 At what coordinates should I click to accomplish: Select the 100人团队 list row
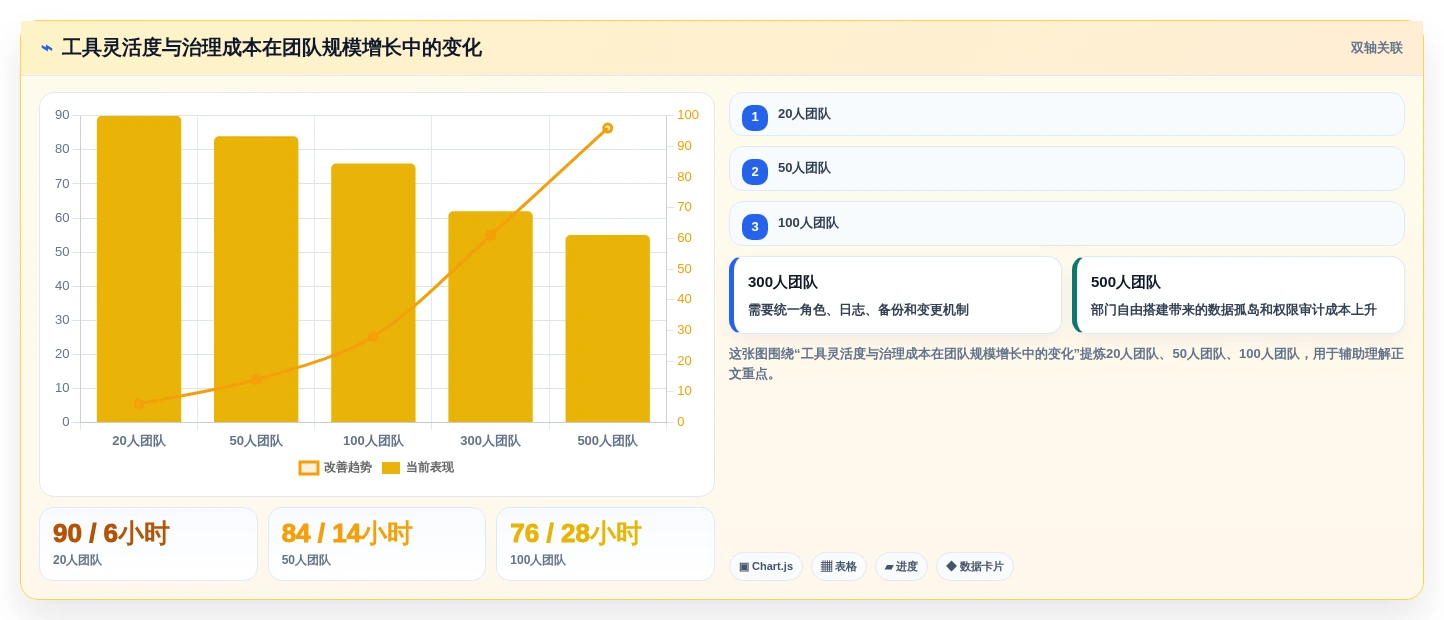[x=1067, y=223]
